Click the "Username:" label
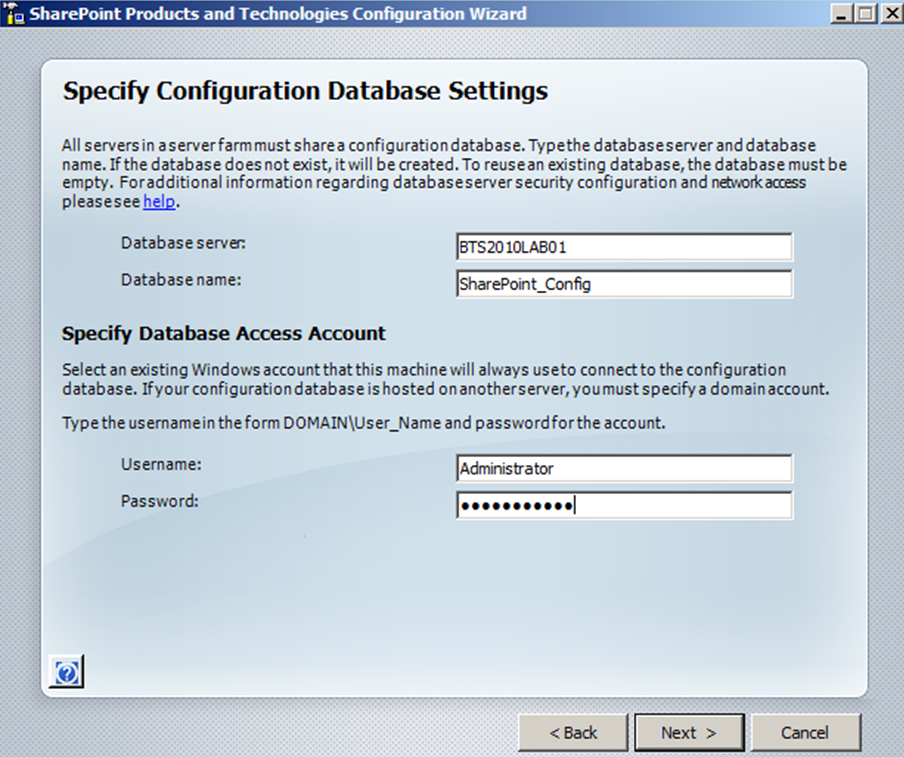The width and height of the screenshot is (904, 757). coord(161,464)
